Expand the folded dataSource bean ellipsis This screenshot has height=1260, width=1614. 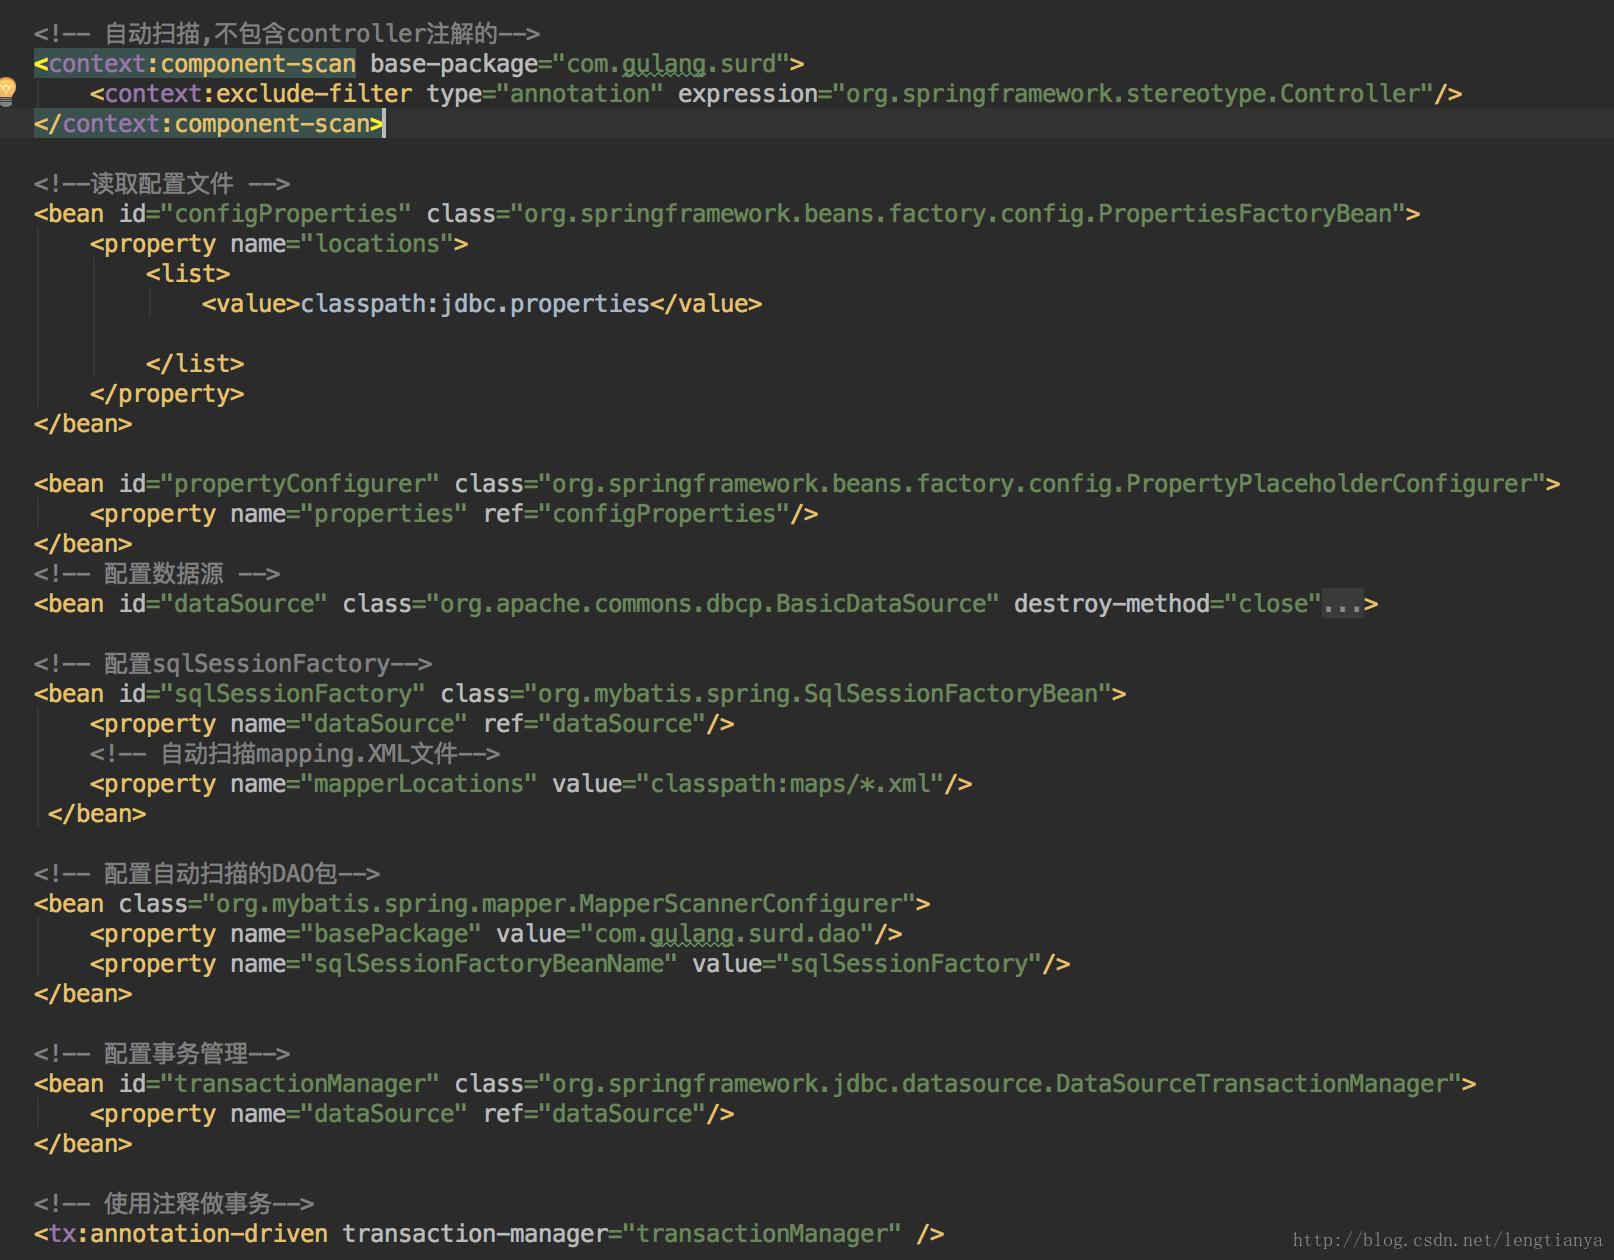(1342, 604)
